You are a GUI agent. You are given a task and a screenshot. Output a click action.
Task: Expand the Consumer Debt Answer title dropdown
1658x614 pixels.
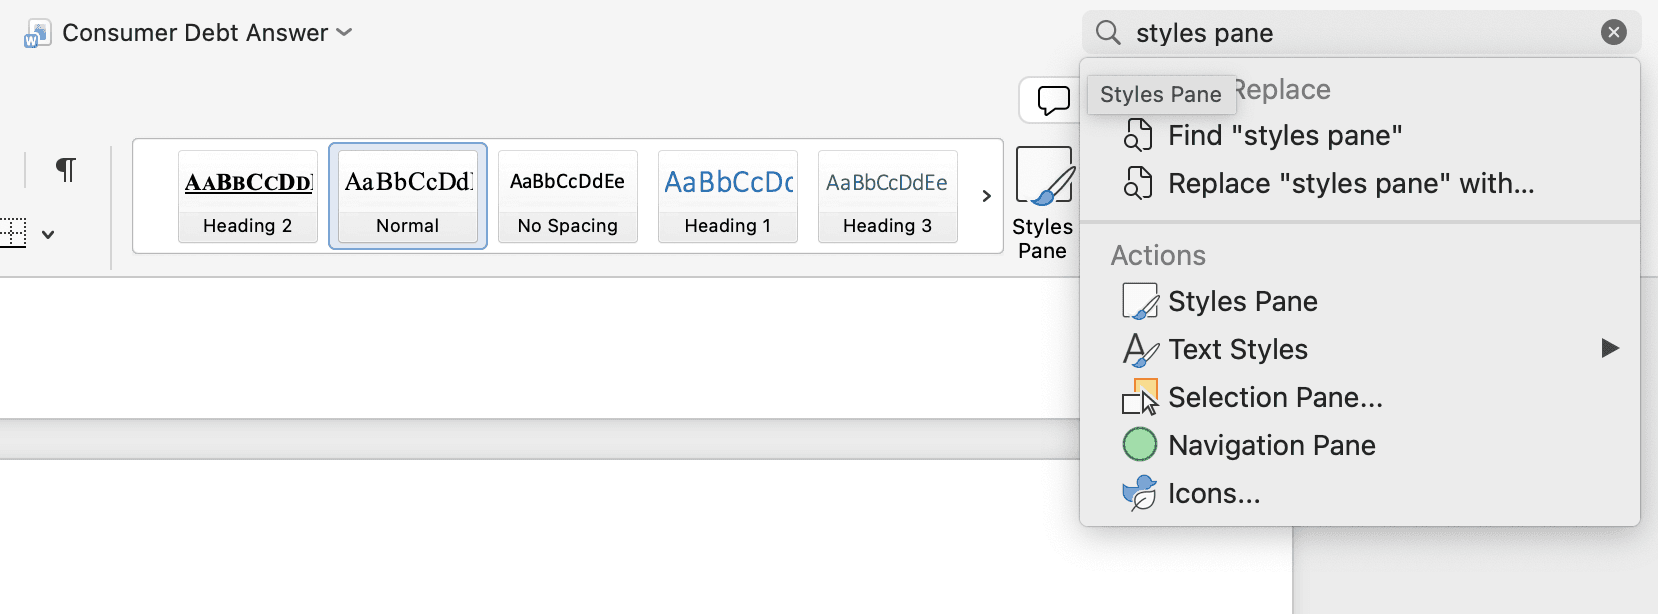point(343,32)
